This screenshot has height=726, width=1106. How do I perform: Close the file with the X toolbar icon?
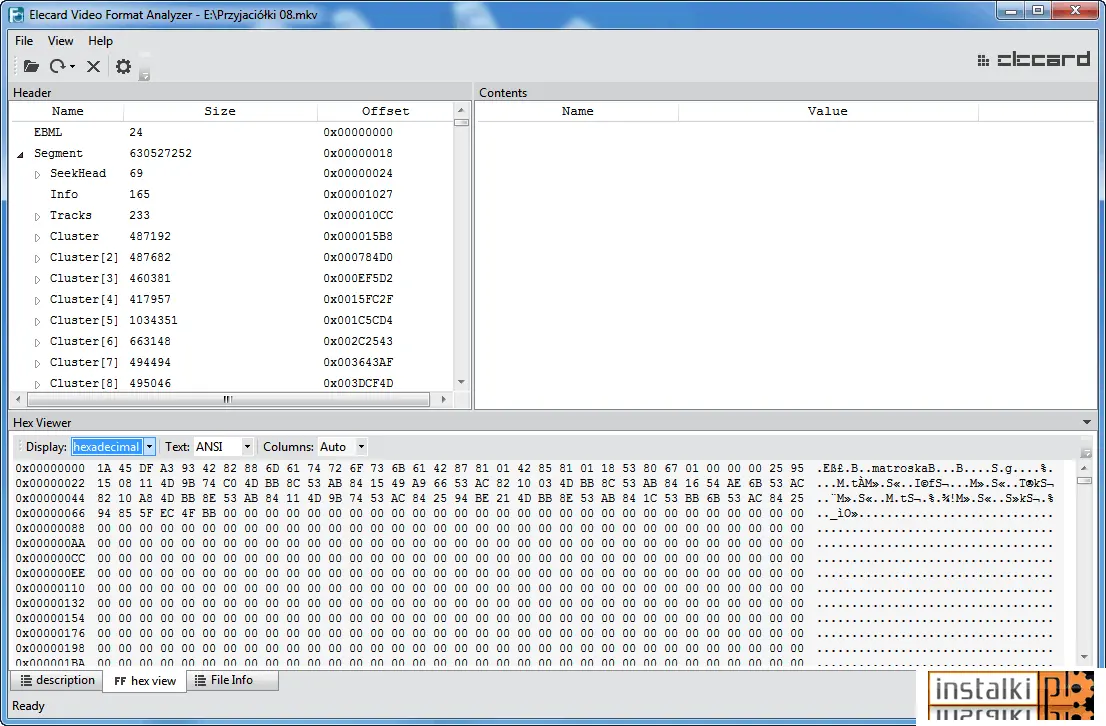click(93, 66)
